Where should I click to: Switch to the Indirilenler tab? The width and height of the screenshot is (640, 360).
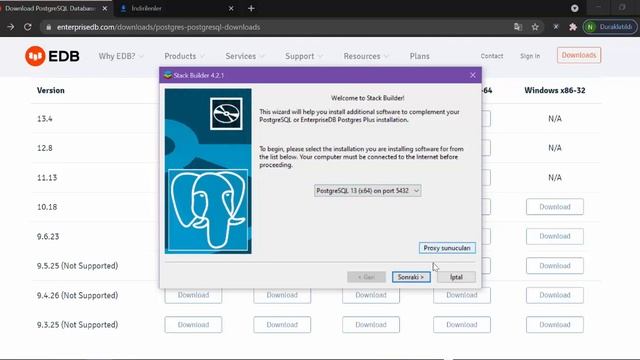coord(176,8)
